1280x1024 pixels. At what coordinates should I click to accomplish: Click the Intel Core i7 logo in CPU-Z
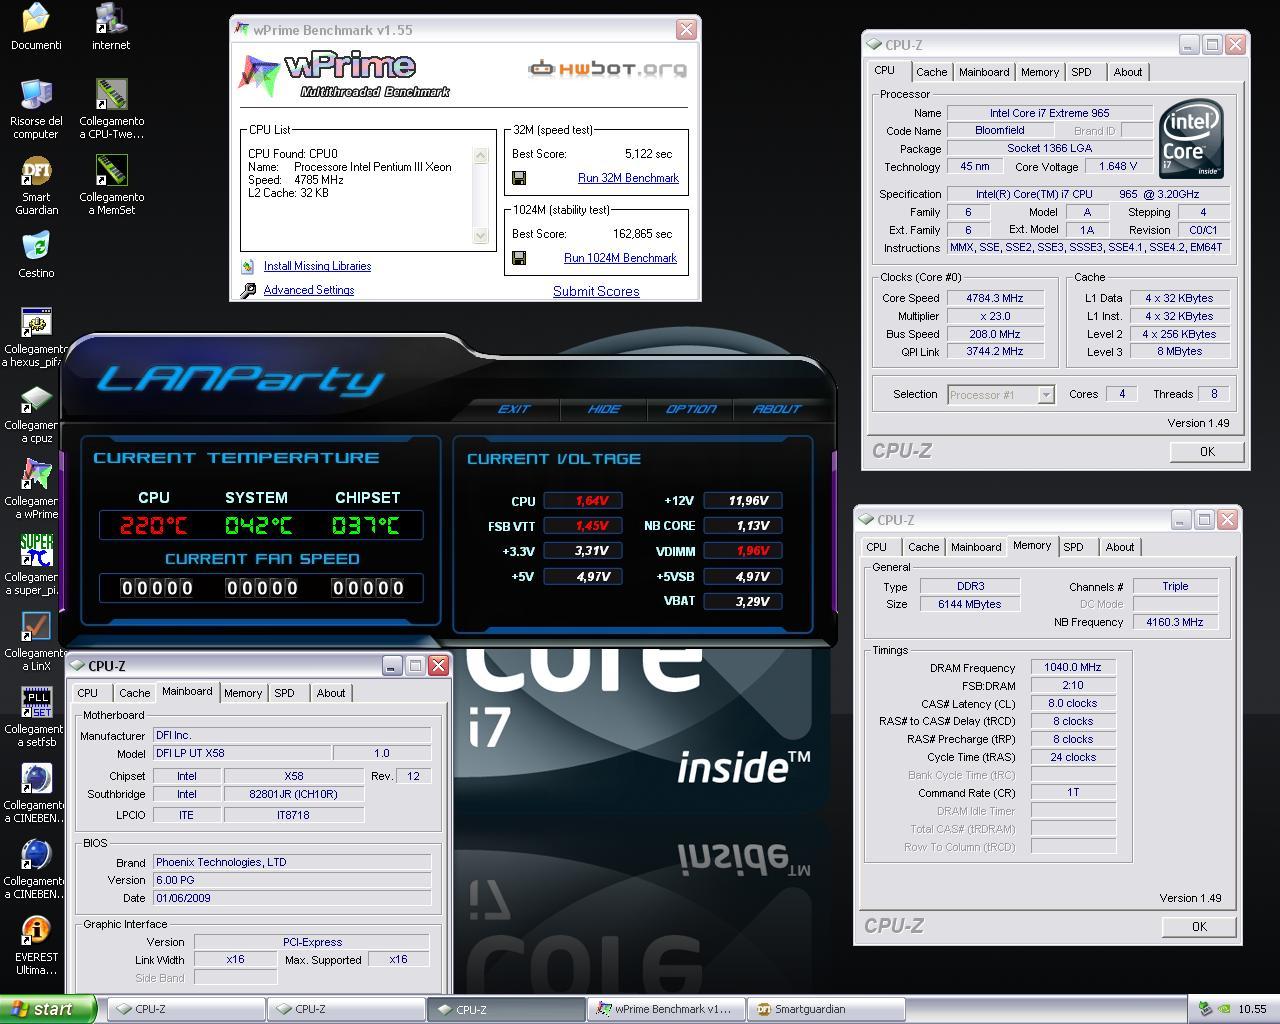[1191, 139]
